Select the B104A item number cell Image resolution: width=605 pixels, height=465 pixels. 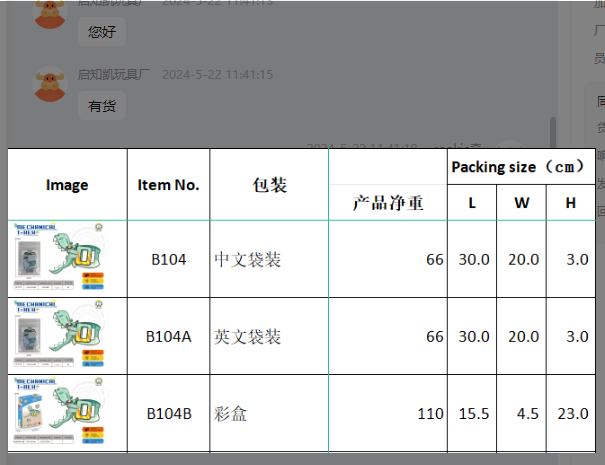pos(168,336)
